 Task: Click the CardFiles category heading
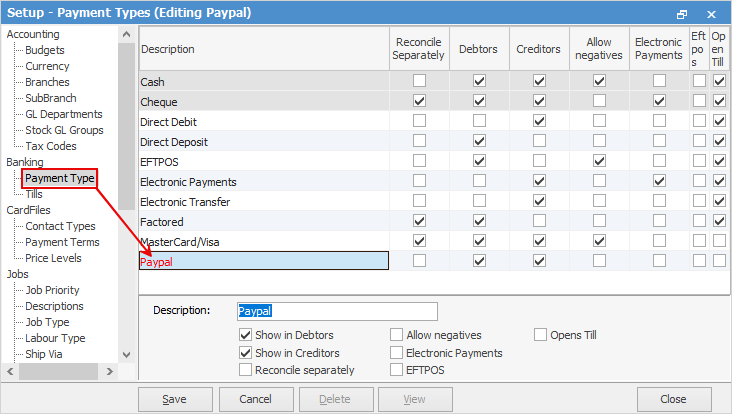coord(28,210)
